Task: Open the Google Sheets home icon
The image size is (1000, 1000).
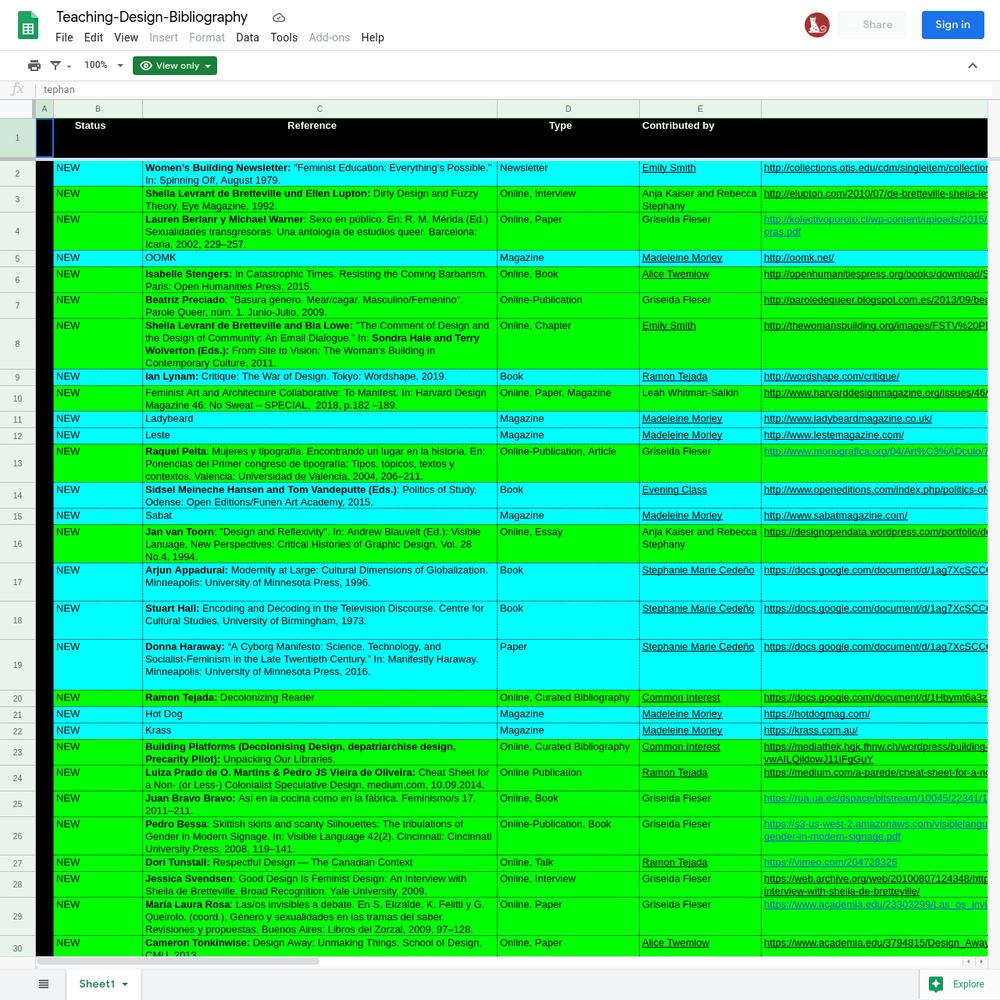Action: pyautogui.click(x=28, y=26)
